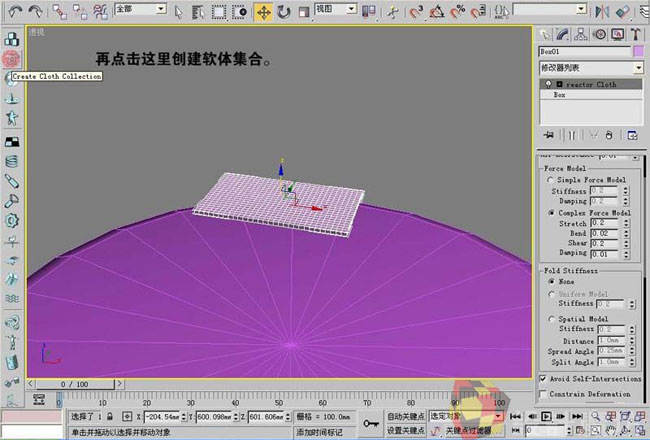Click the 设置关键点 set key button

(405, 431)
